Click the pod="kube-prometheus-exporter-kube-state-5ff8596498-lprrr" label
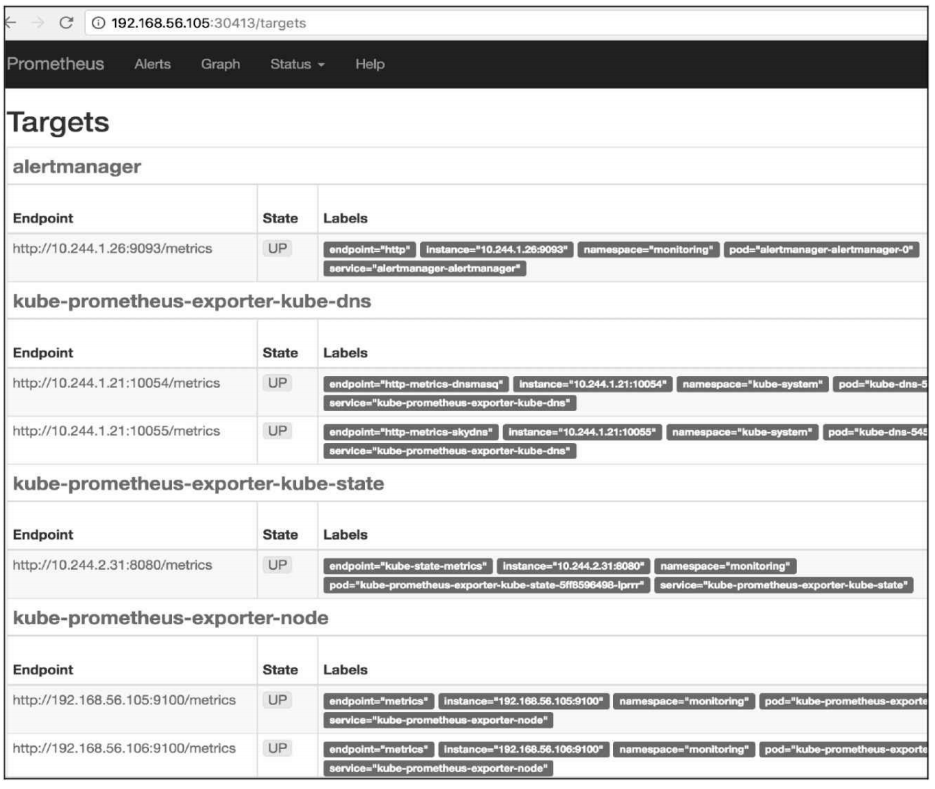Screen dimensions: 935x789 tap(487, 586)
